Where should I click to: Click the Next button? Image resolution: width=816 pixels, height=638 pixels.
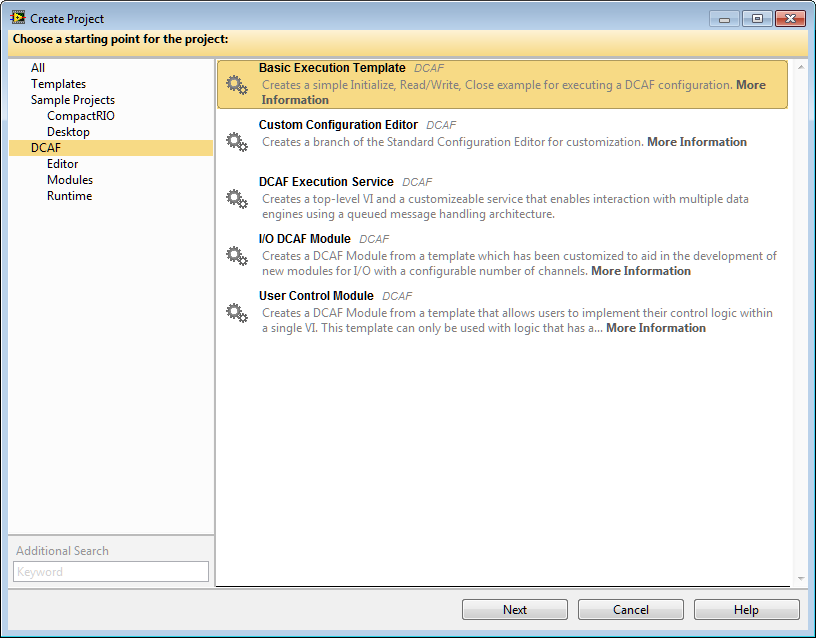click(515, 609)
